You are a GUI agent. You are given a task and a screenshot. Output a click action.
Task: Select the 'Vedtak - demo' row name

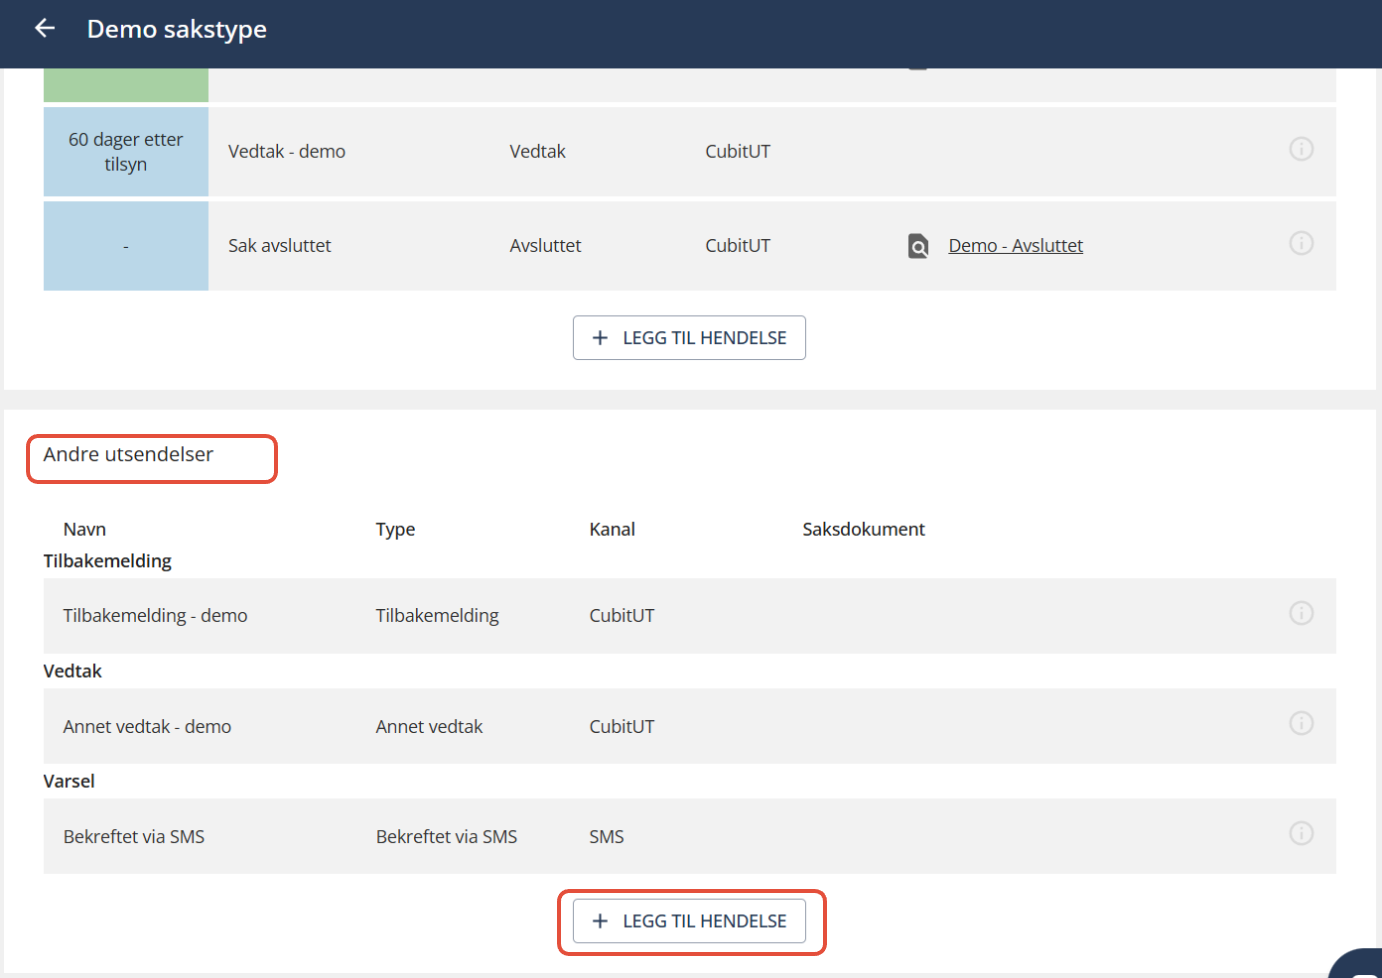point(287,152)
